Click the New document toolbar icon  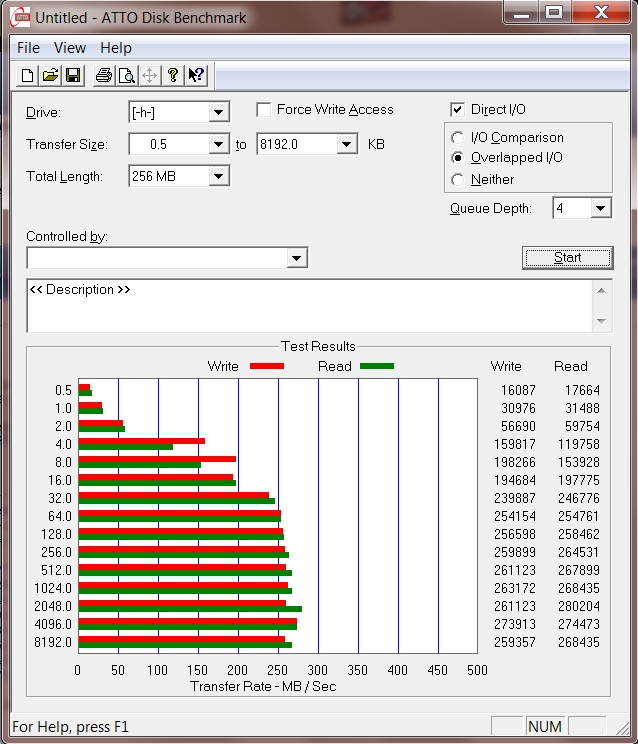[28, 75]
